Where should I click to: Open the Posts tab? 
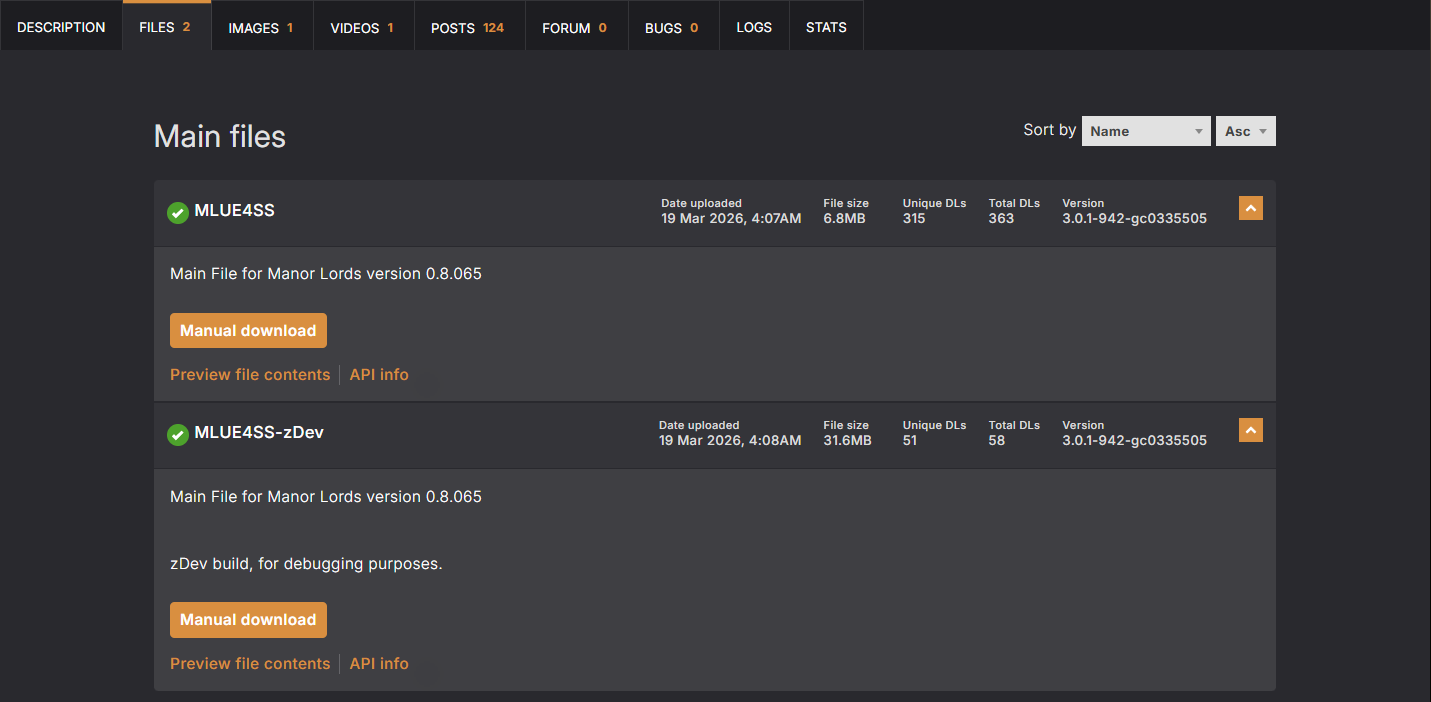467,27
